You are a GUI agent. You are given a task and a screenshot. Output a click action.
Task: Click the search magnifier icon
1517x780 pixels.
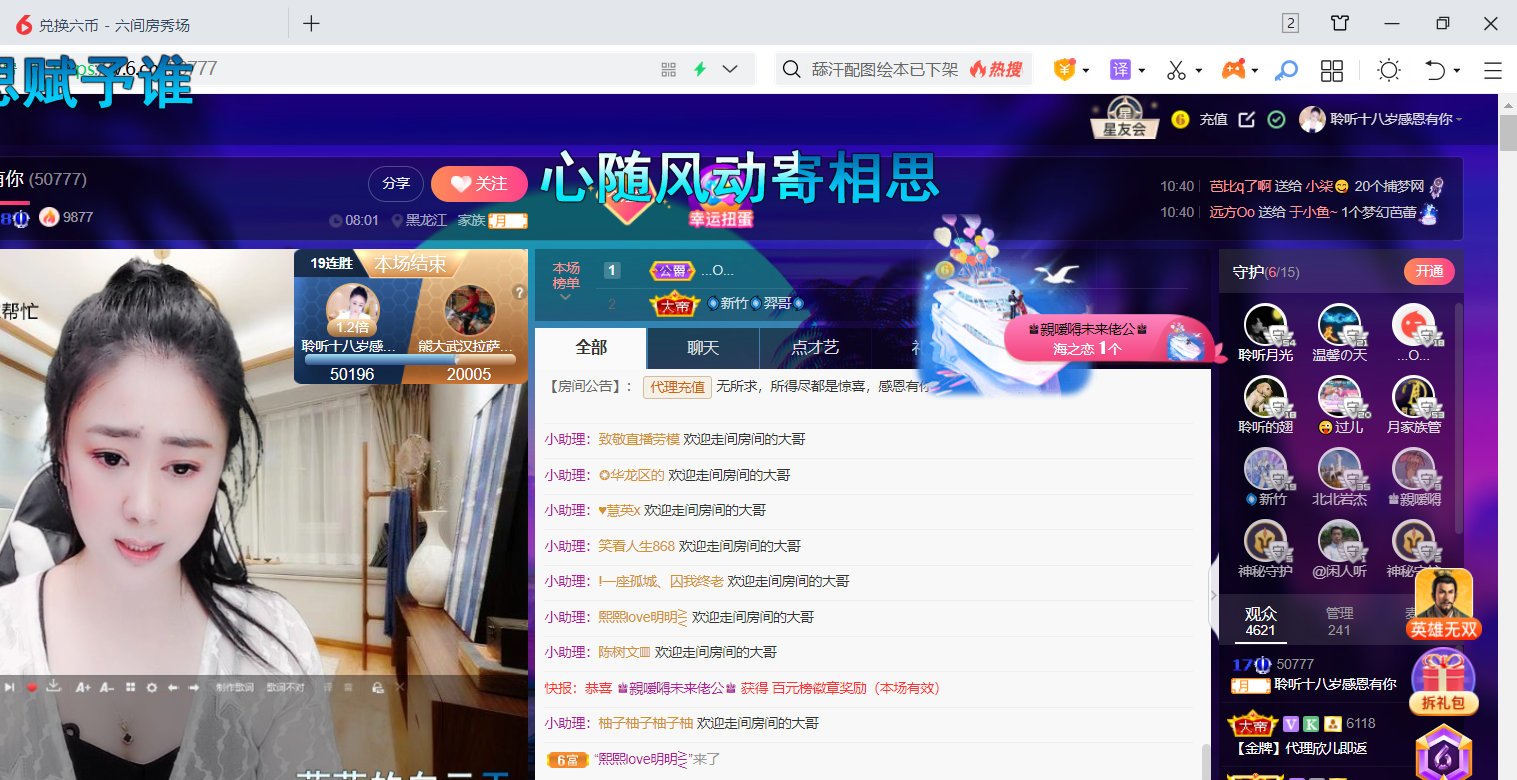(792, 69)
